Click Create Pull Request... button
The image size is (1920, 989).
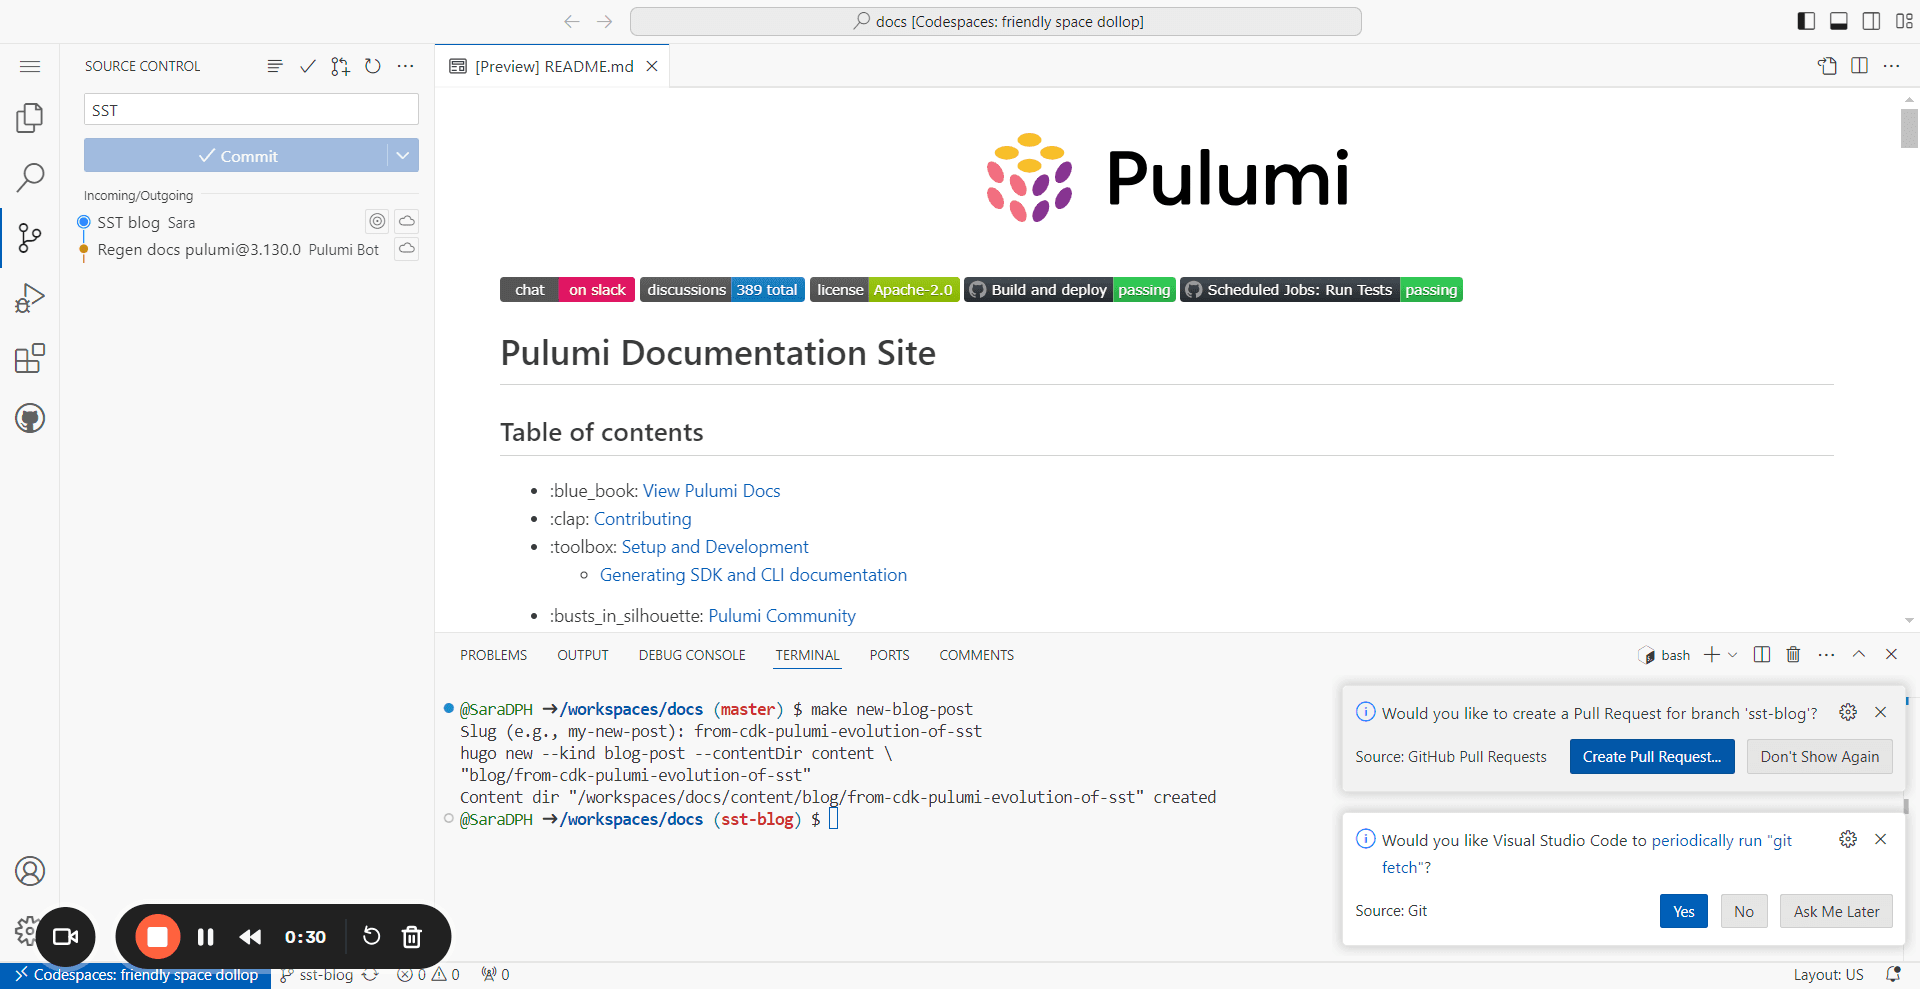point(1652,757)
